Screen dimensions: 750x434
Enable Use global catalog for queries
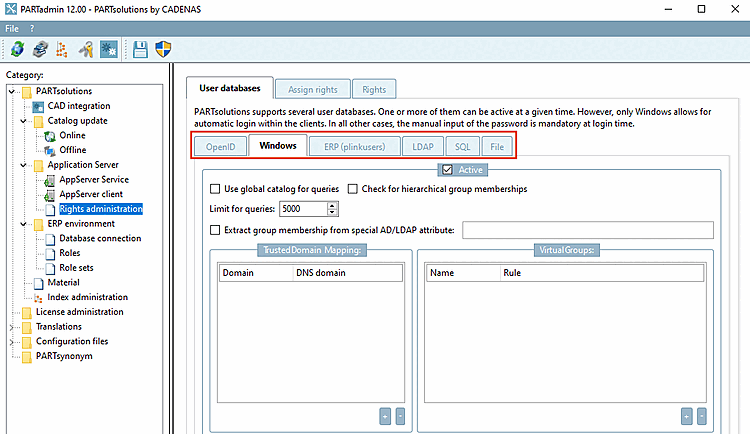pyautogui.click(x=215, y=189)
